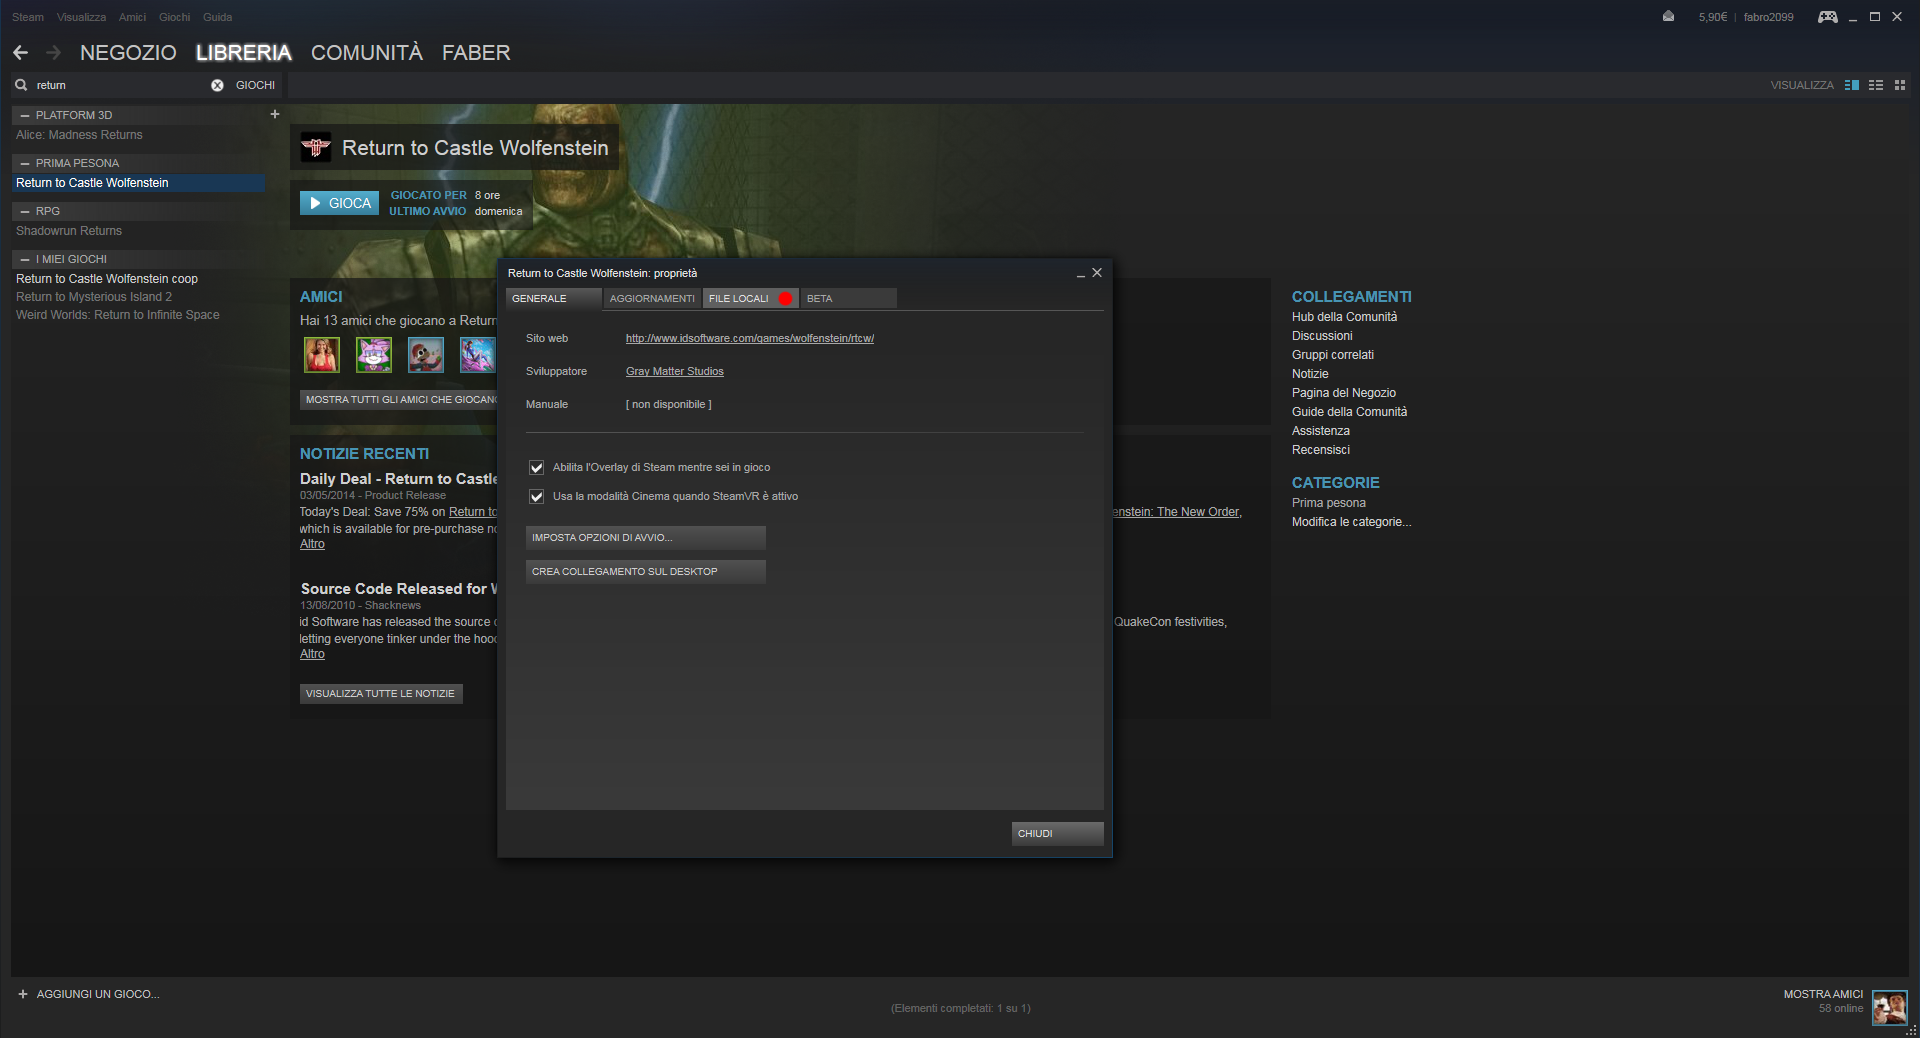
Task: Switch library to detail view
Action: point(1852,85)
